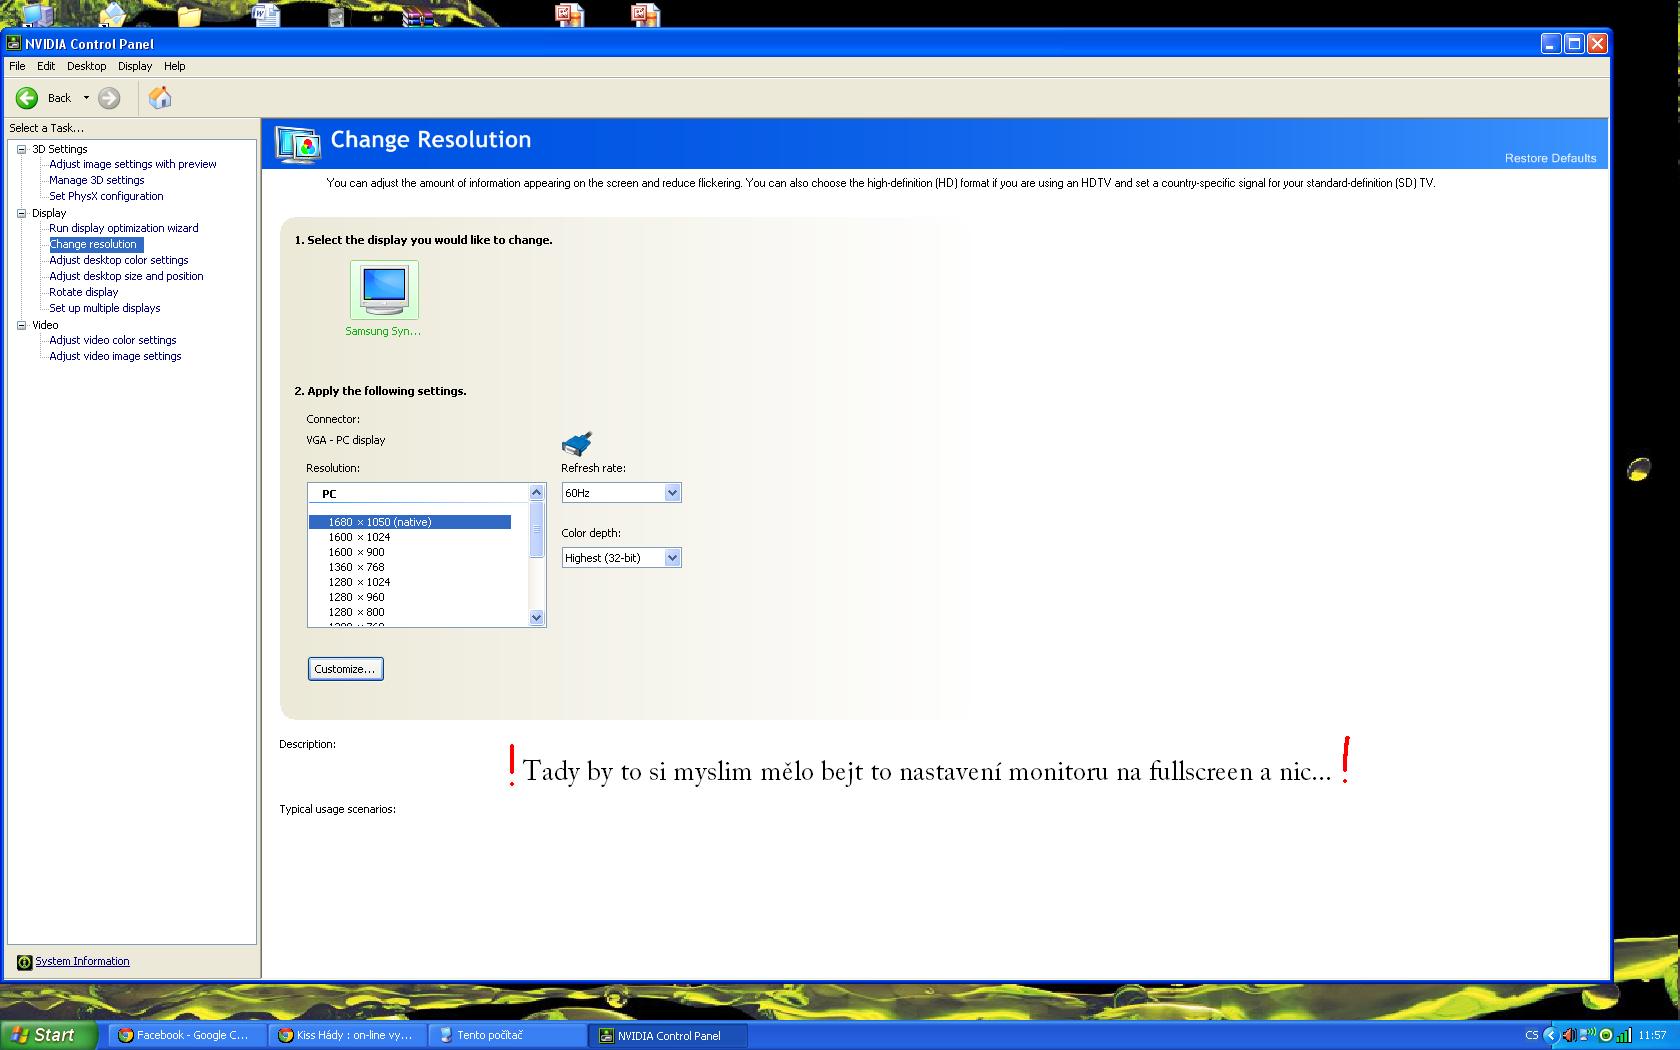
Task: Click the resolution list scroll-down arrow
Action: 536,618
